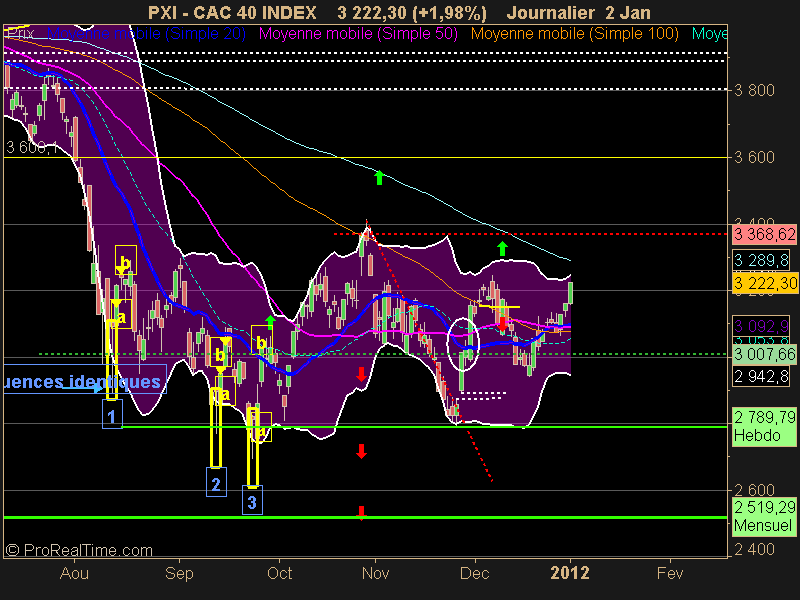Click the '2 Jan' date in the header
Viewport: 800px width, 600px height.
click(x=628, y=12)
